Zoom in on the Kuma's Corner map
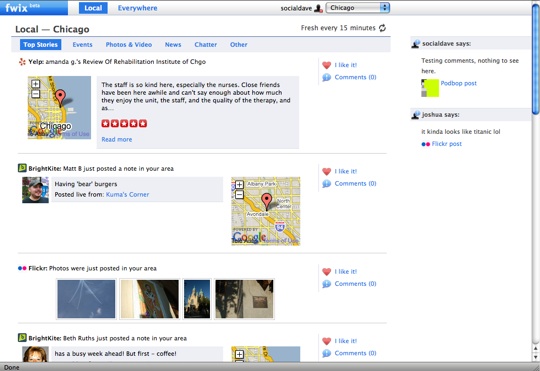 (239, 184)
